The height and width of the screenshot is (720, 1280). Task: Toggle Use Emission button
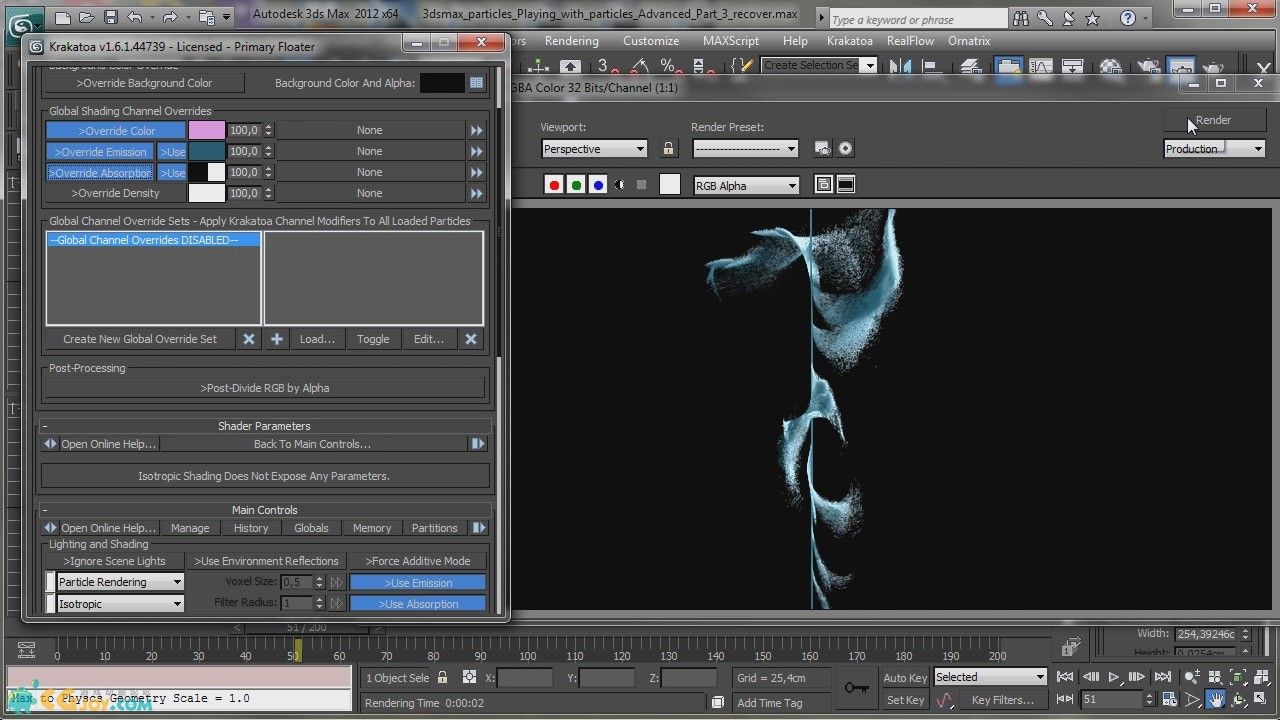417,583
